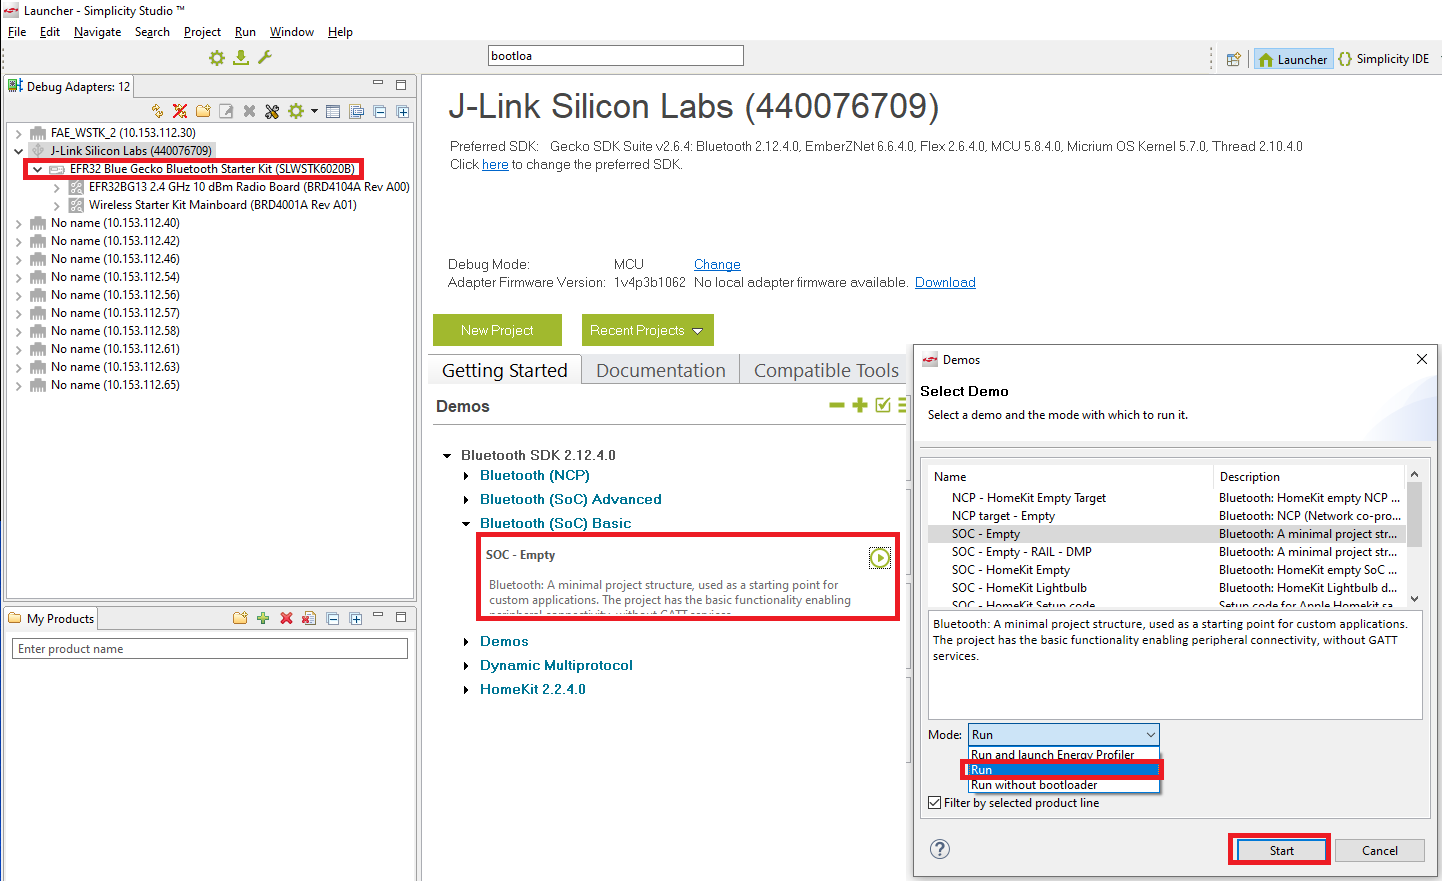The image size is (1442, 883).
Task: Click the table view icon in Debug Adapters
Action: pyautogui.click(x=333, y=111)
